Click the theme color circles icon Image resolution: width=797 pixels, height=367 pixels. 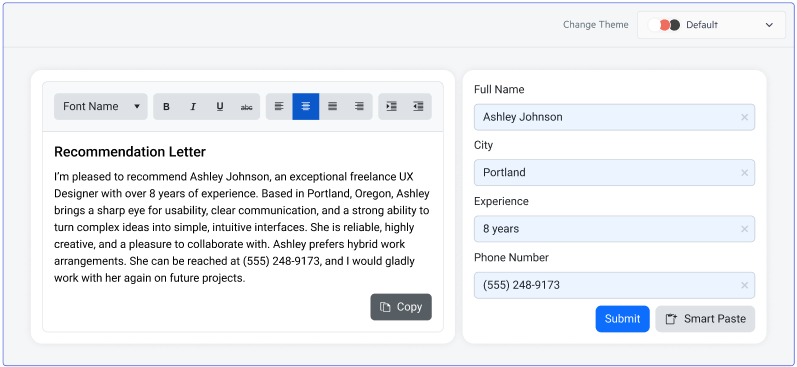[664, 25]
